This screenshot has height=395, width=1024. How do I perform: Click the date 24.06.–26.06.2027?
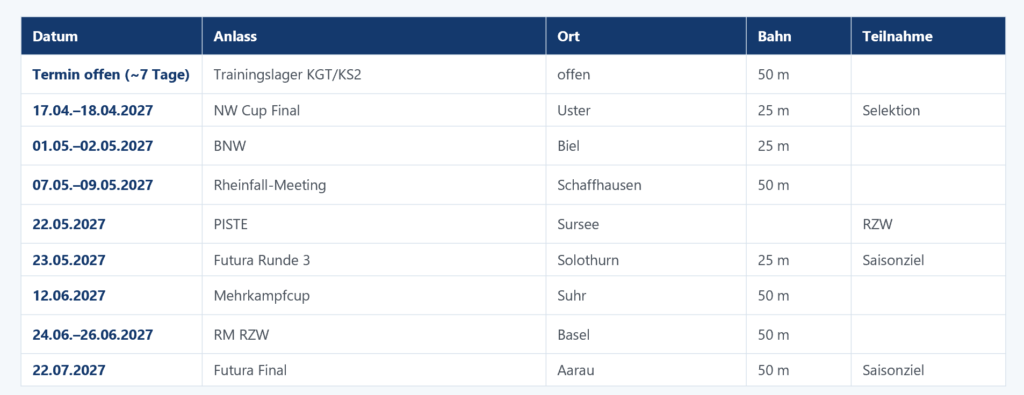point(93,335)
